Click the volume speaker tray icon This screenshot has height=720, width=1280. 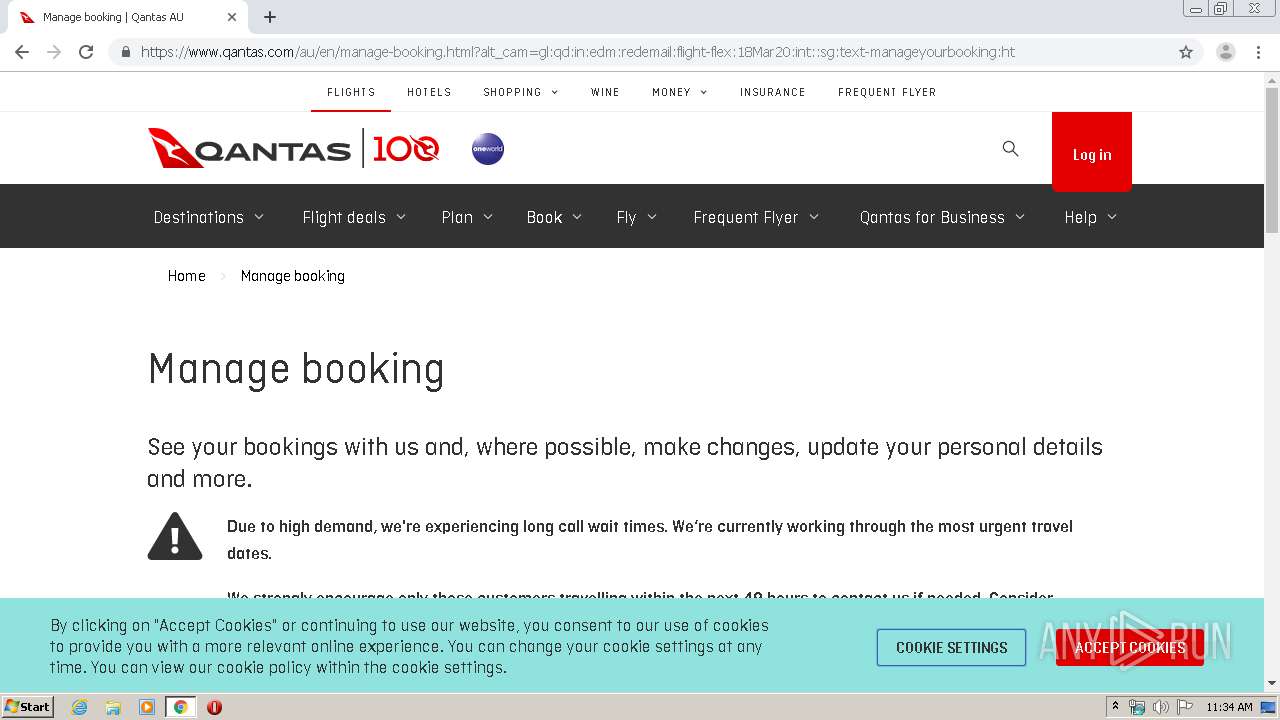click(x=1160, y=707)
